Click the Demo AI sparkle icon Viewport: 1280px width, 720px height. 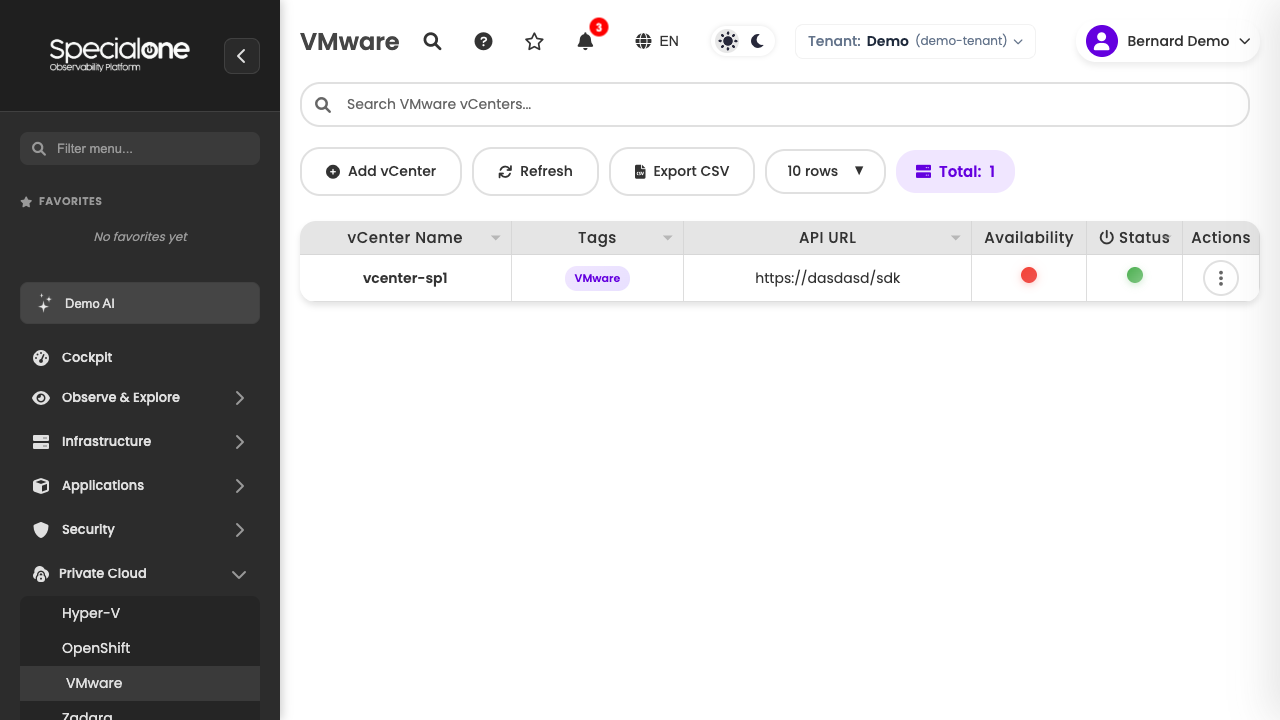pyautogui.click(x=44, y=303)
